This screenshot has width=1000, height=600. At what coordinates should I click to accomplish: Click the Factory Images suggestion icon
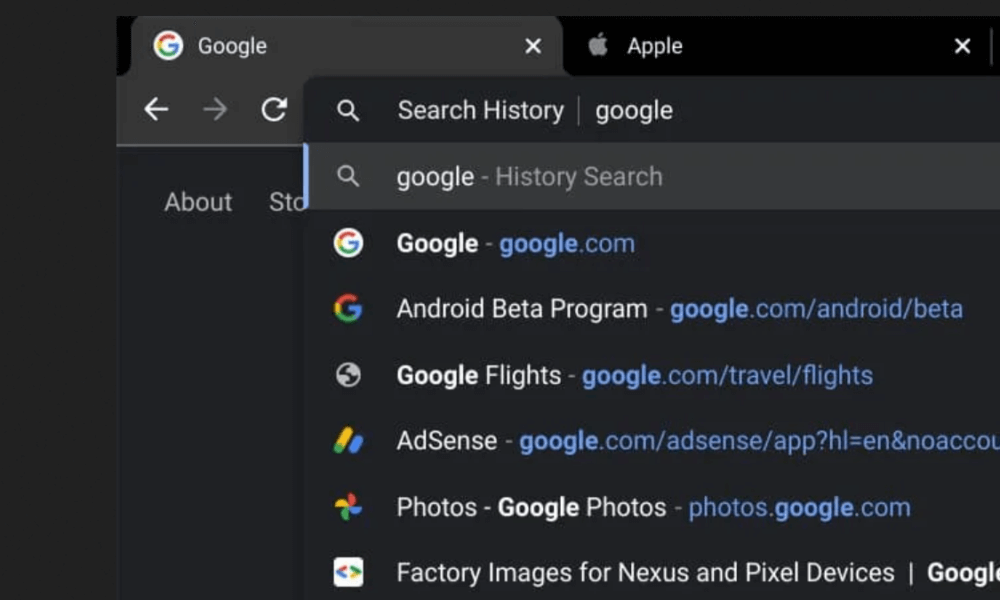(x=348, y=573)
